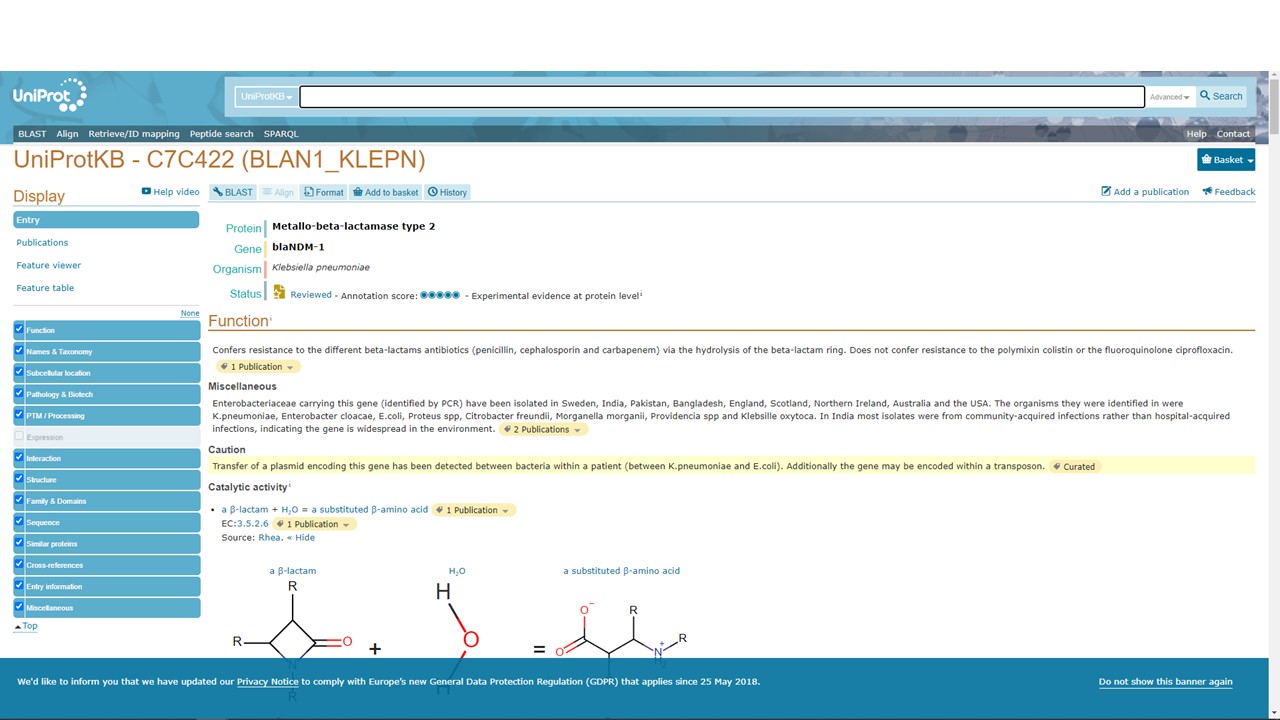Toggle the Similar proteins checkbox
This screenshot has width=1280, height=720.
19,543
